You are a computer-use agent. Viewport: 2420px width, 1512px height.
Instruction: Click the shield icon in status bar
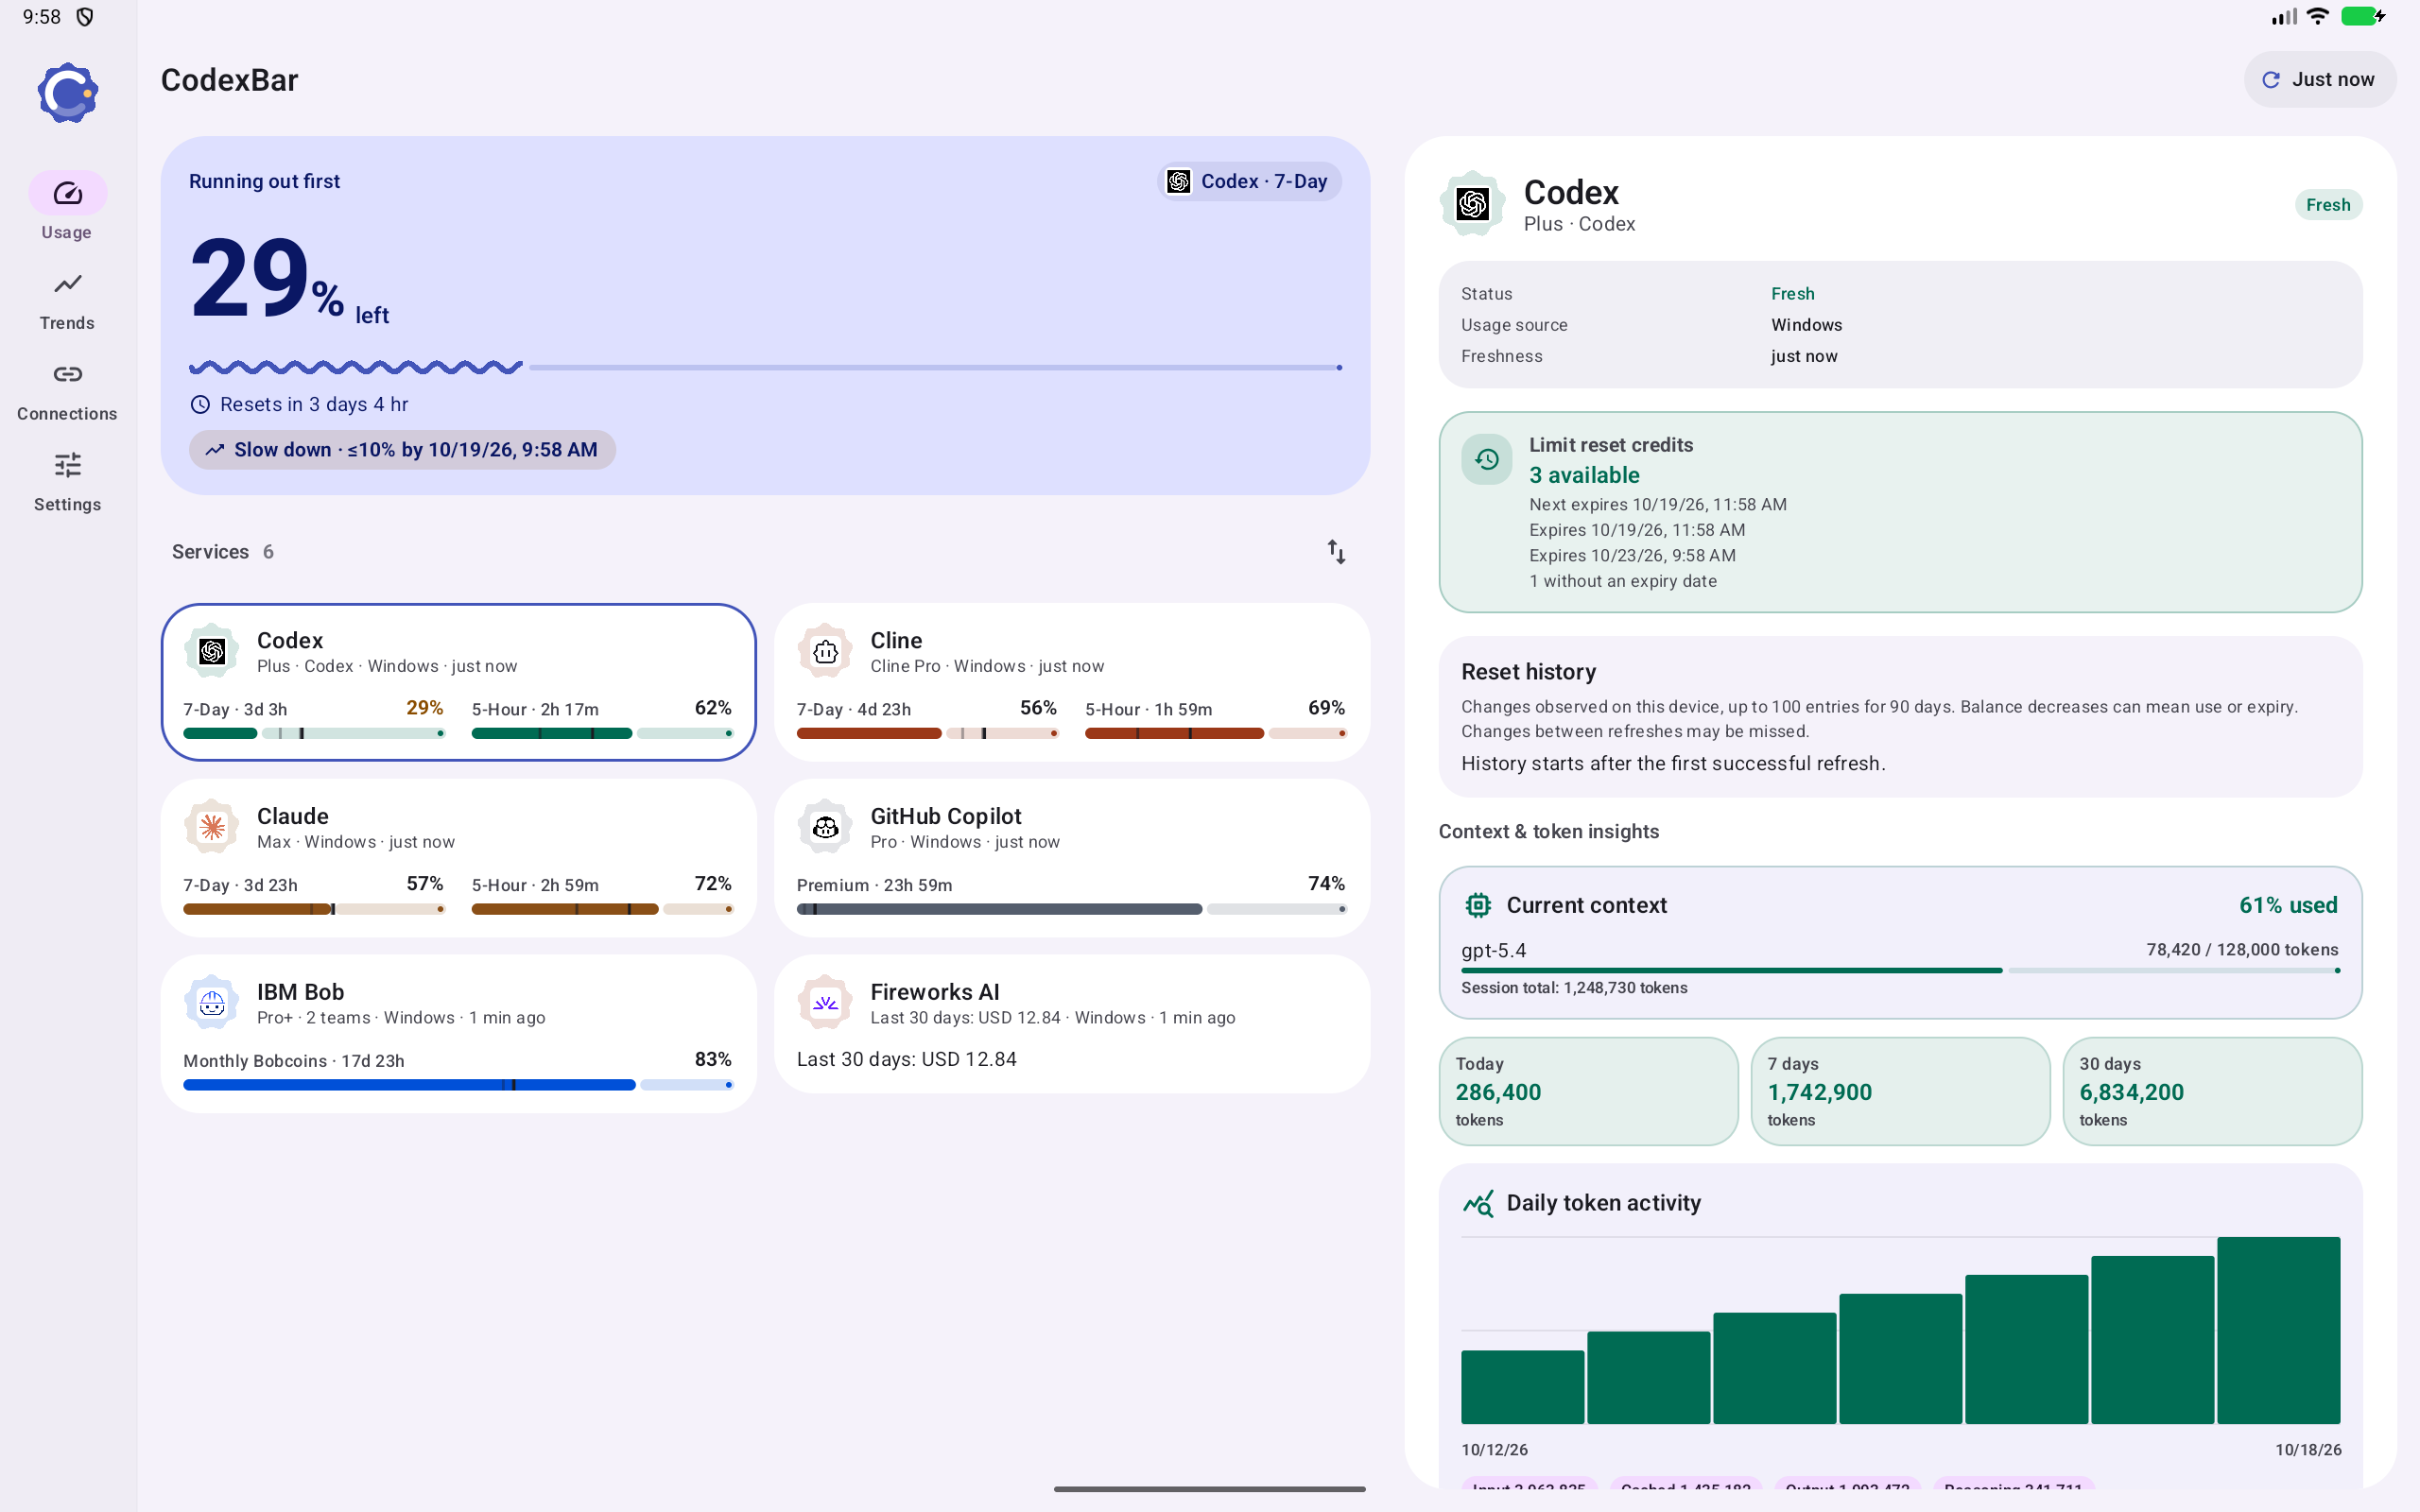tap(85, 17)
